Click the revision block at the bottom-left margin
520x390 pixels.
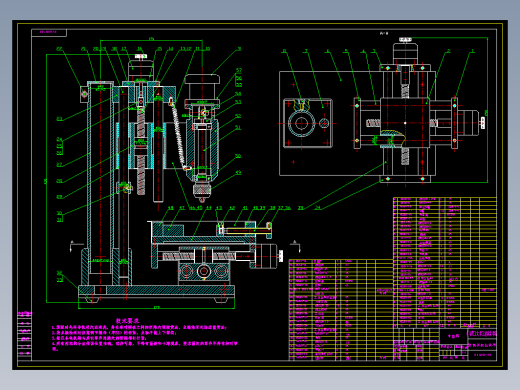25,336
